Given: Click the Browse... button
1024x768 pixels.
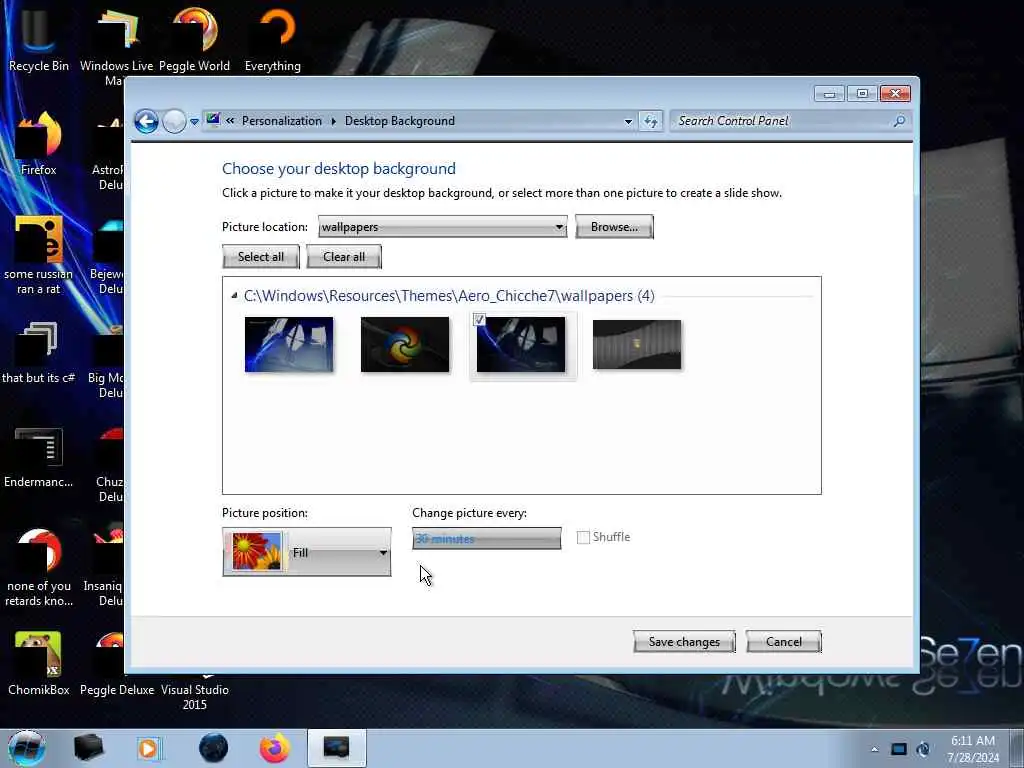Looking at the screenshot, I should tap(614, 227).
